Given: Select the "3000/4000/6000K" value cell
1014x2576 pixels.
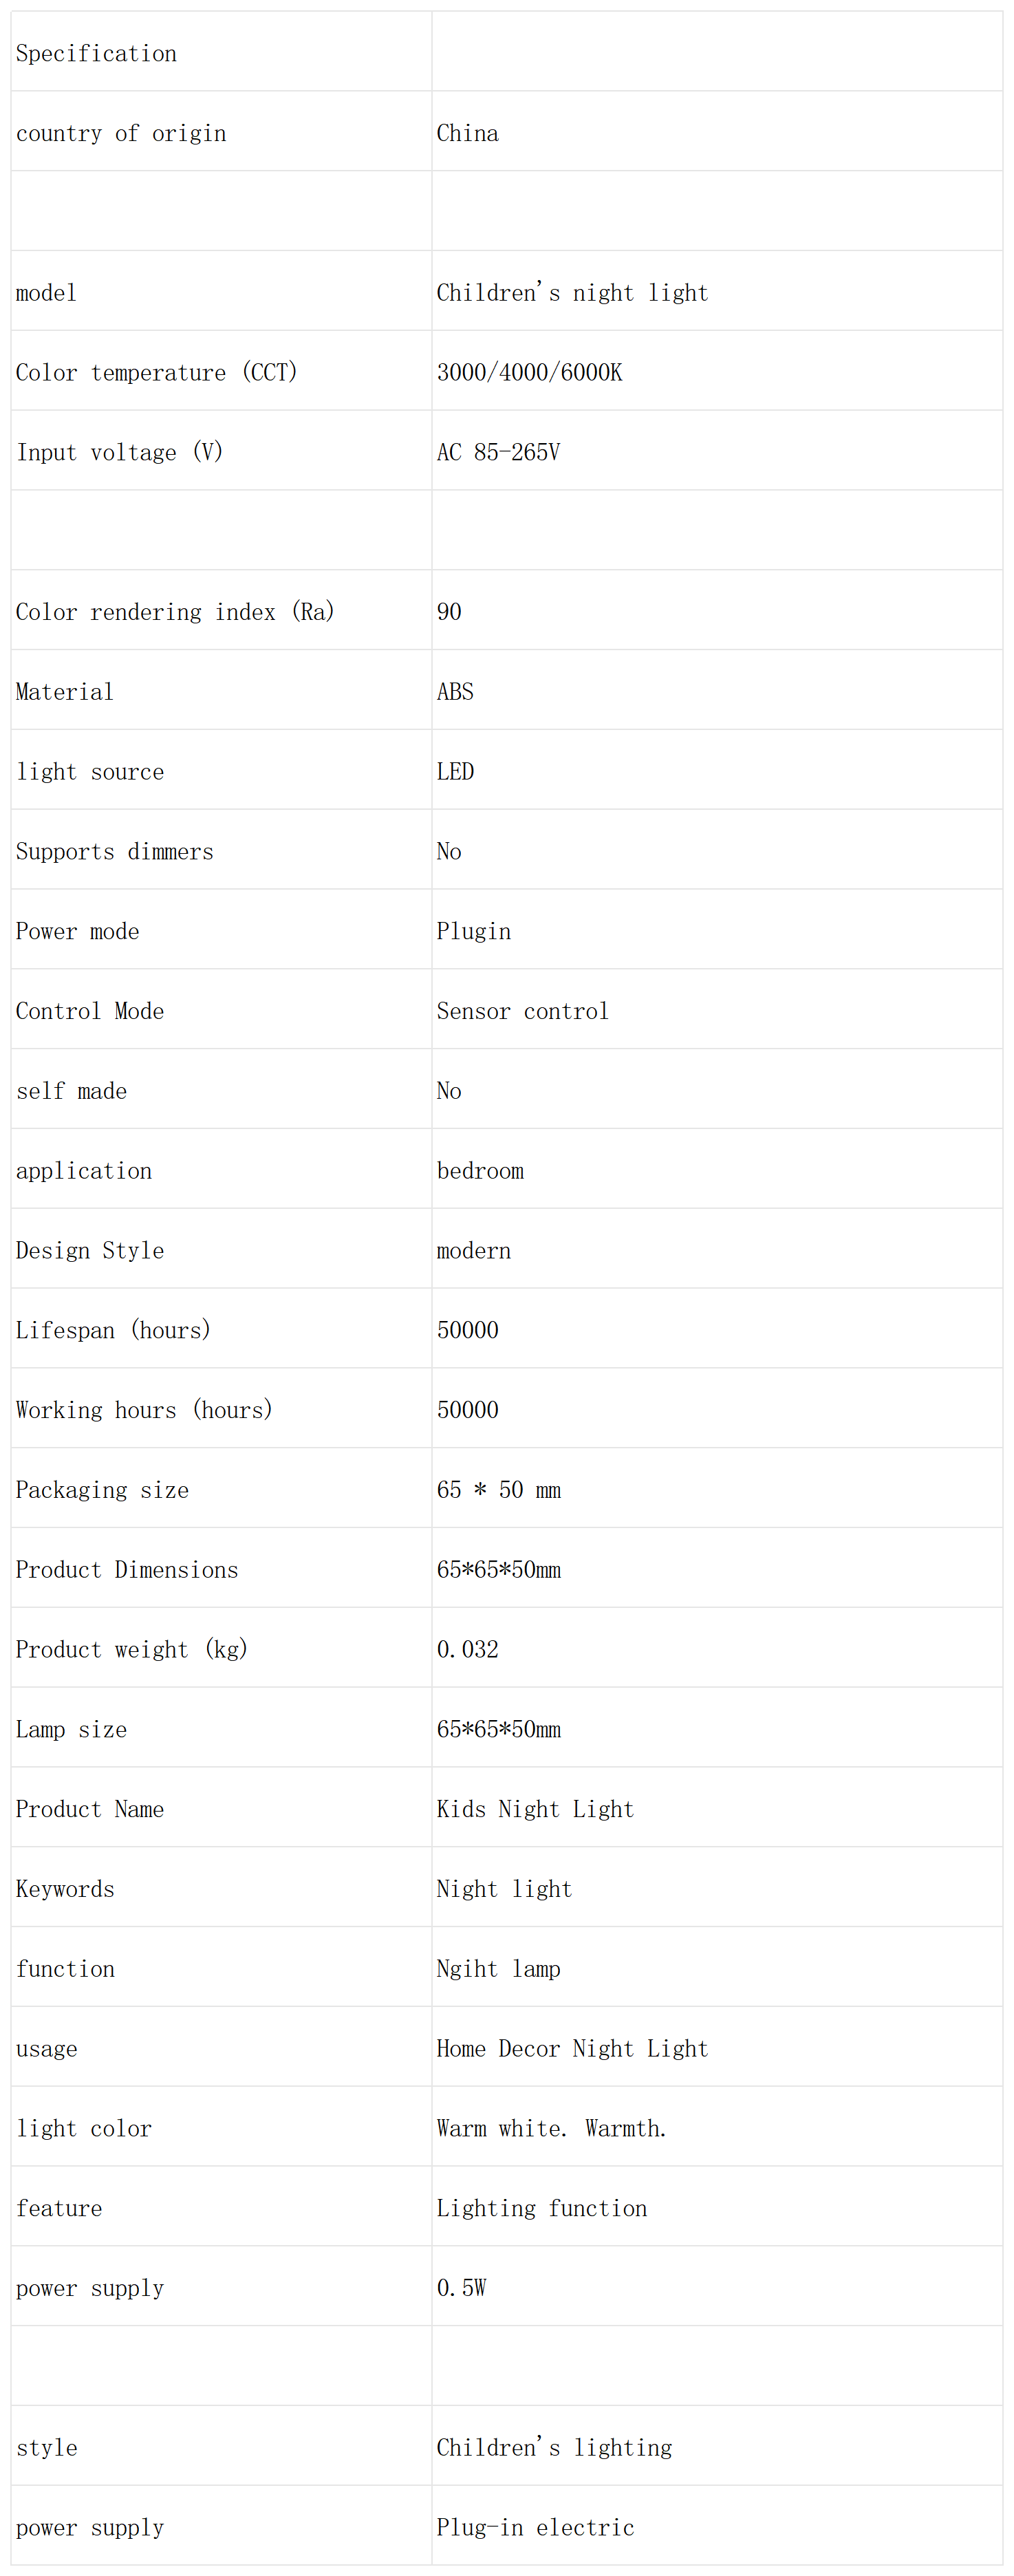Looking at the screenshot, I should 529,372.
